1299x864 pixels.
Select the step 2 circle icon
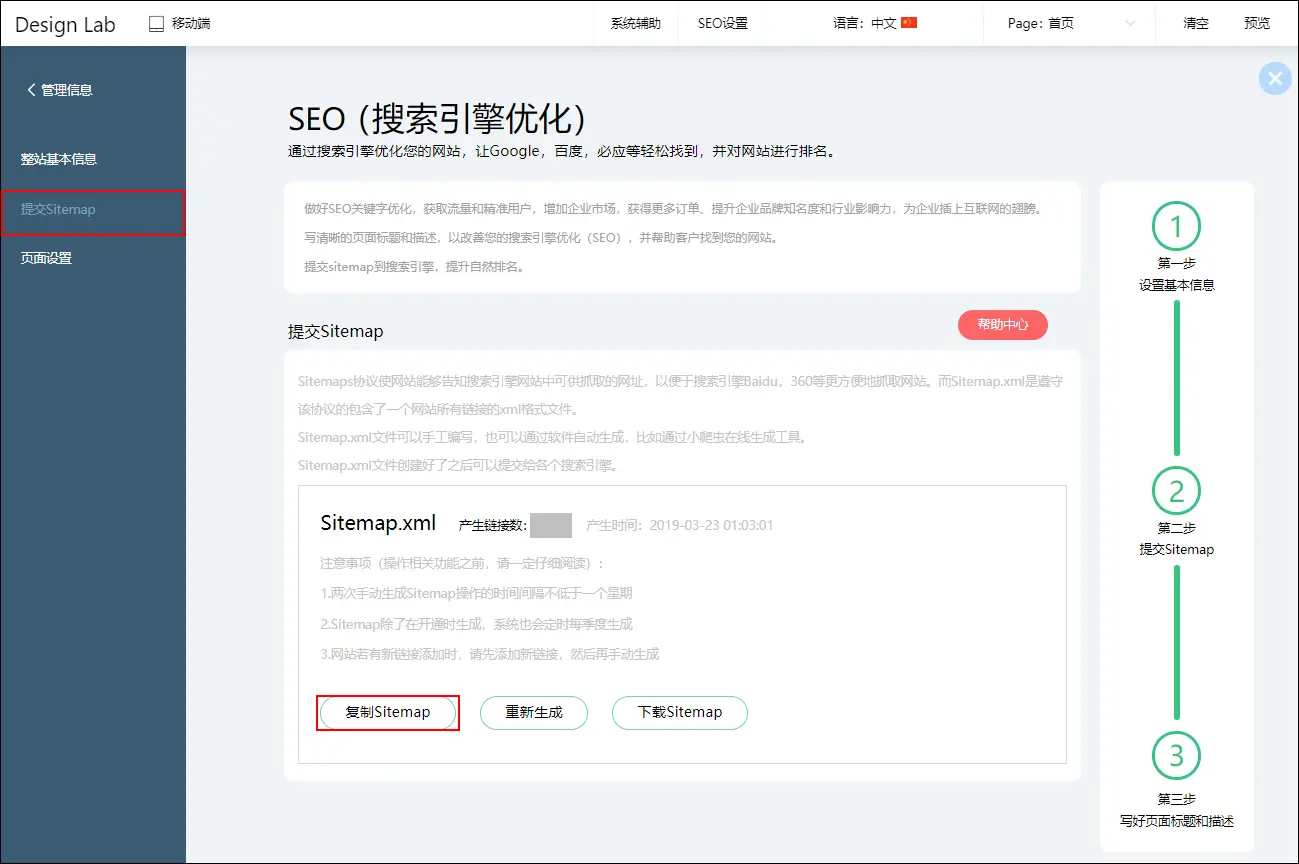click(x=1176, y=491)
